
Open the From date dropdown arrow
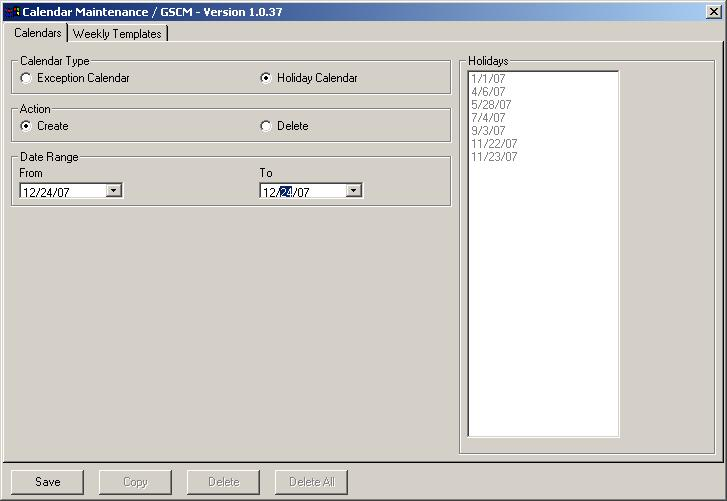click(x=114, y=190)
